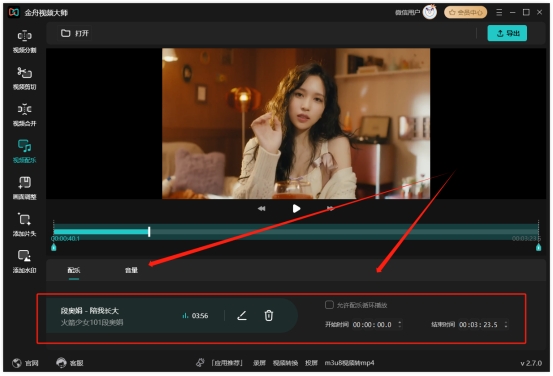Switch to the 音量 volume tab
This screenshot has width=553, height=376.
(x=131, y=270)
